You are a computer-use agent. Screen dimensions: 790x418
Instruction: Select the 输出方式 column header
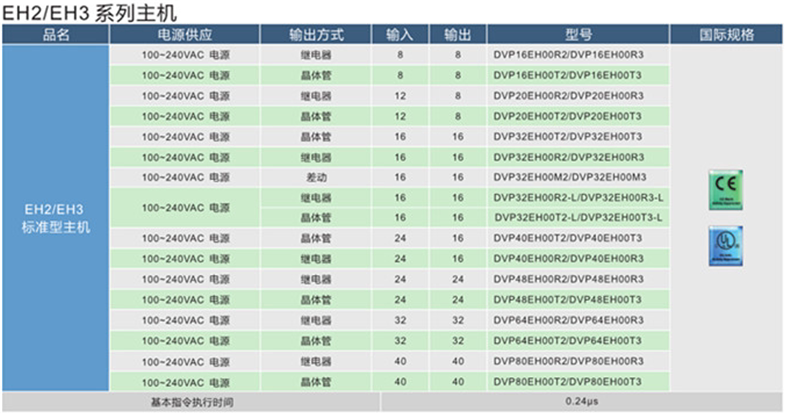[x=316, y=35]
